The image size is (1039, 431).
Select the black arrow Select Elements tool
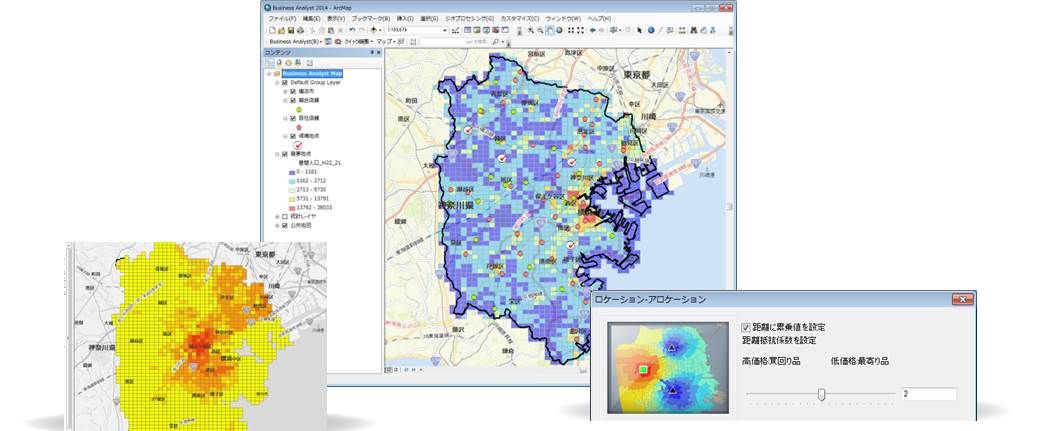coord(639,31)
